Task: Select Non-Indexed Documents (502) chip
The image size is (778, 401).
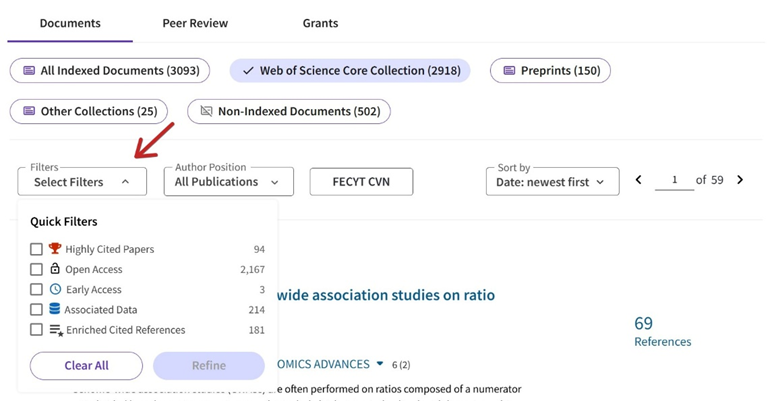Action: [289, 111]
